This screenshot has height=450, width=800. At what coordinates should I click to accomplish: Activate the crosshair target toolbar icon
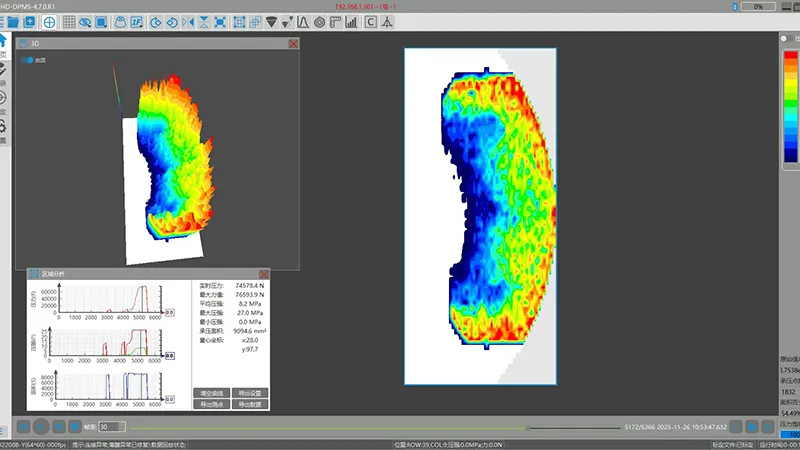click(49, 22)
